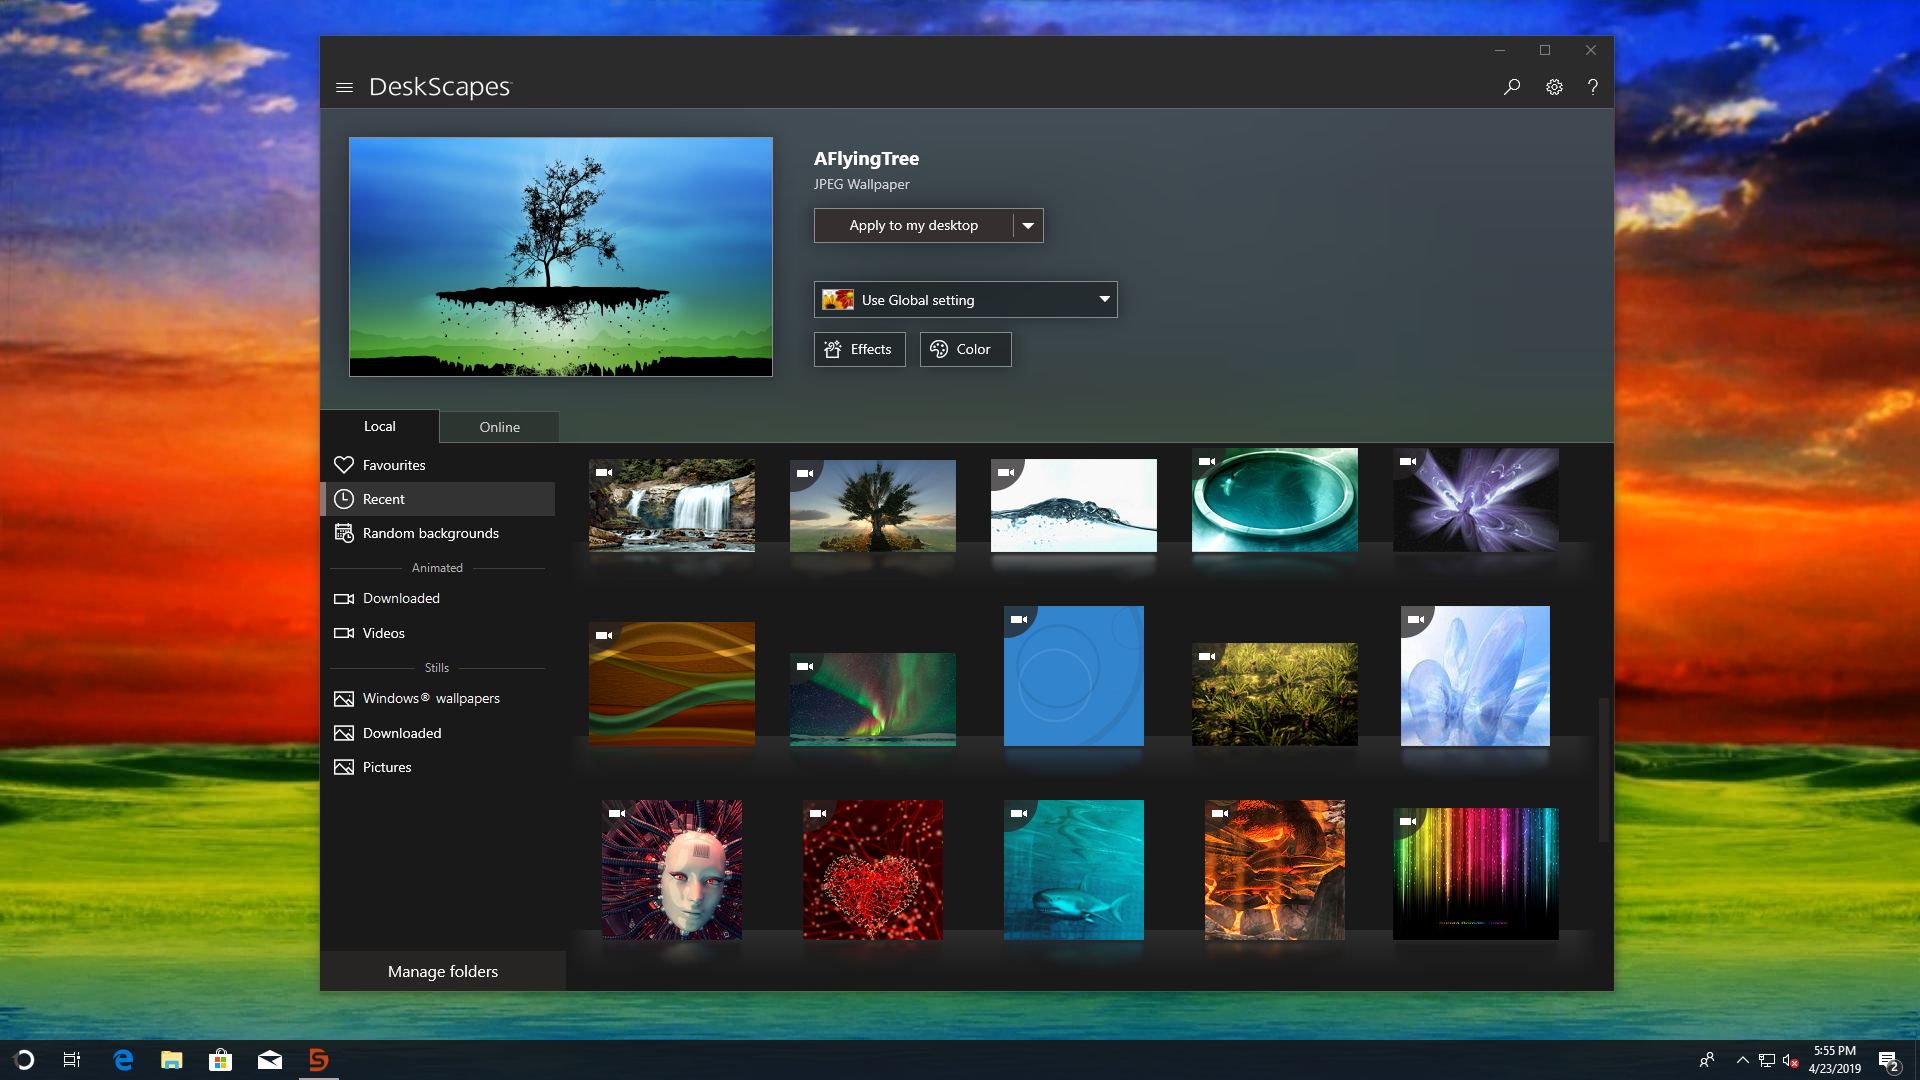Launch the DeskScapes icon on the taskbar
1920x1080 pixels.
pyautogui.click(x=318, y=1059)
